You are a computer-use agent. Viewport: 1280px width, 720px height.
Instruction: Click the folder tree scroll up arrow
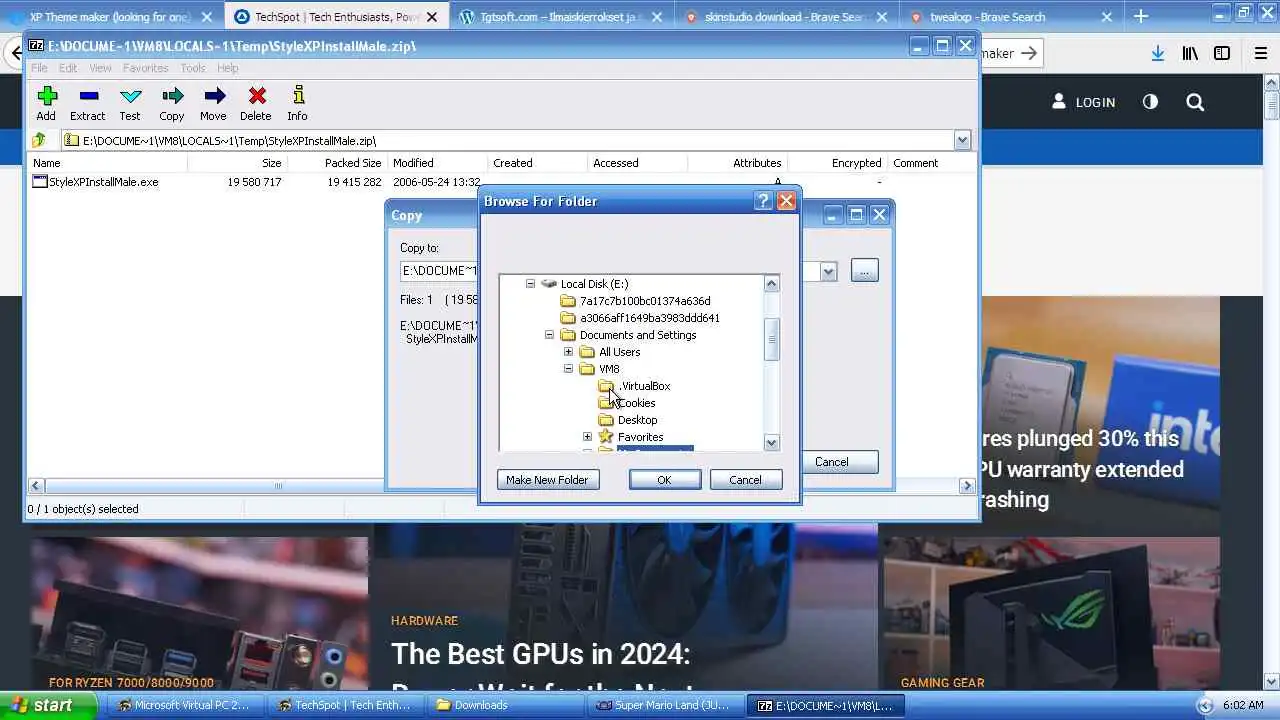coord(771,284)
